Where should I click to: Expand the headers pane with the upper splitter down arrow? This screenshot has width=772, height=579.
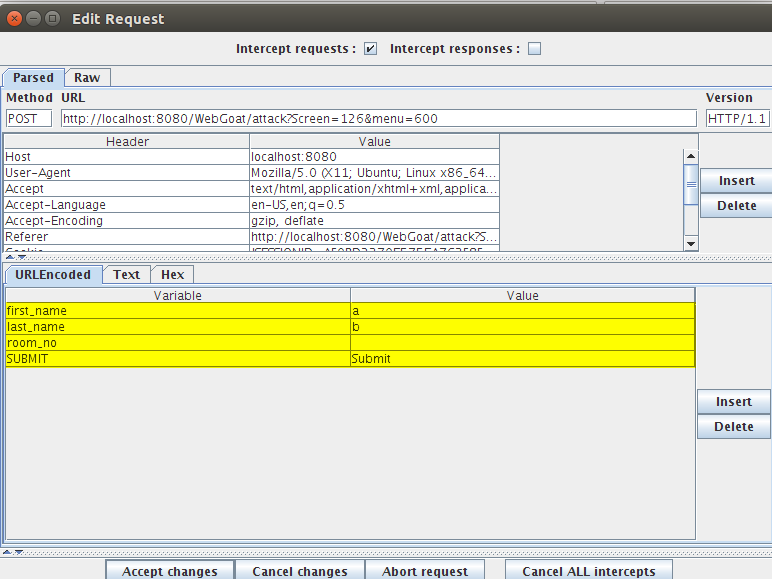22,257
